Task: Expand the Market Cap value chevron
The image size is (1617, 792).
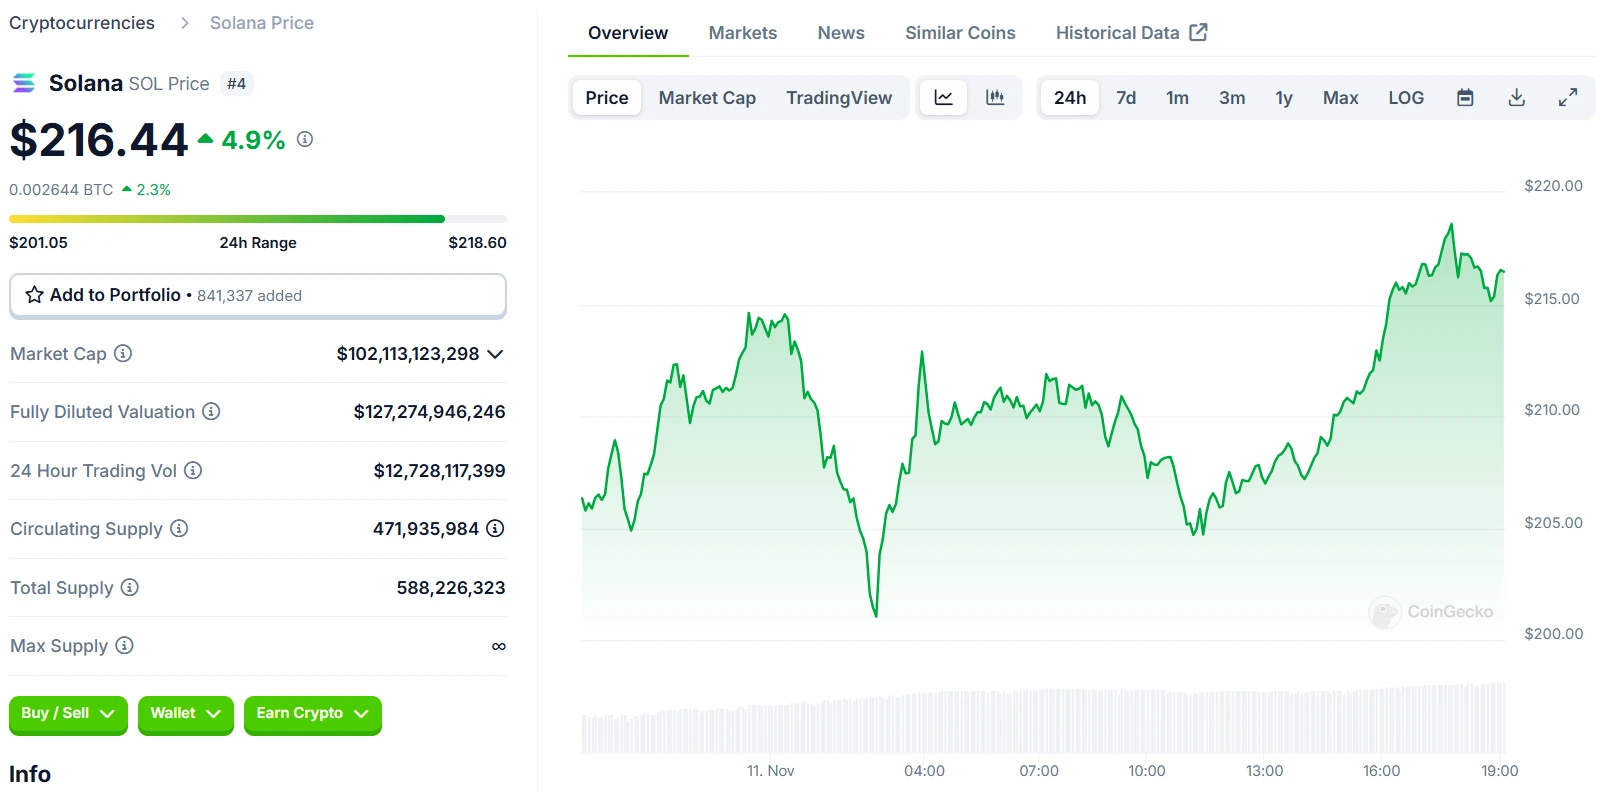Action: (x=495, y=354)
